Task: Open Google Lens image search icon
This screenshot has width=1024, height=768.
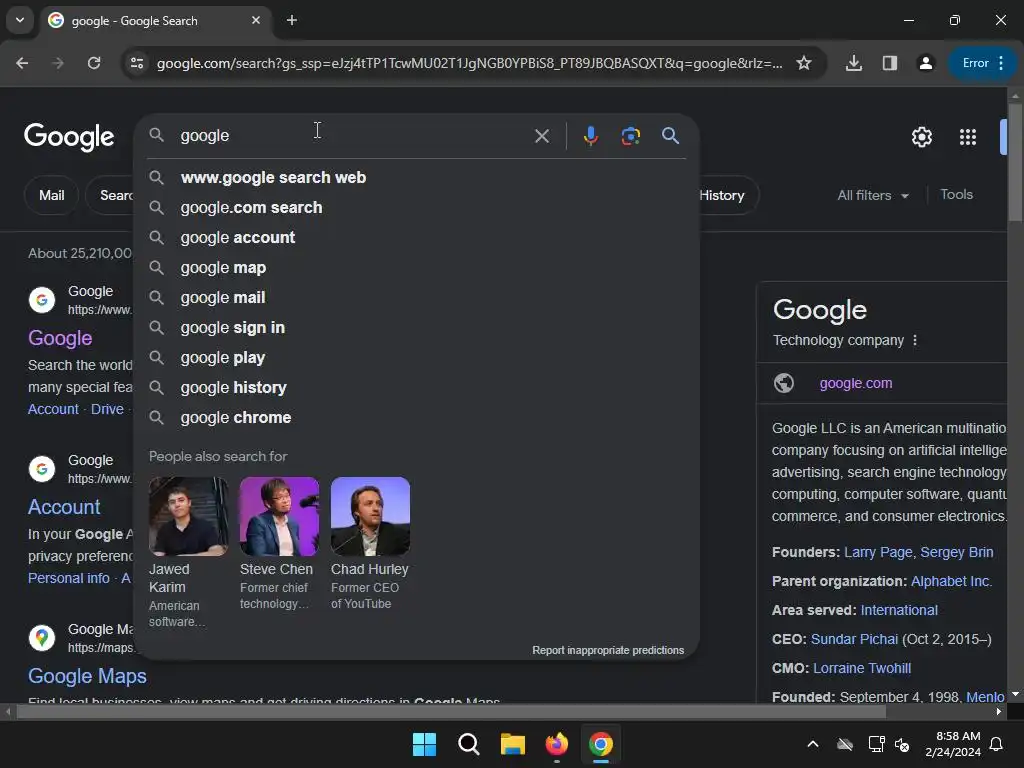Action: point(630,136)
